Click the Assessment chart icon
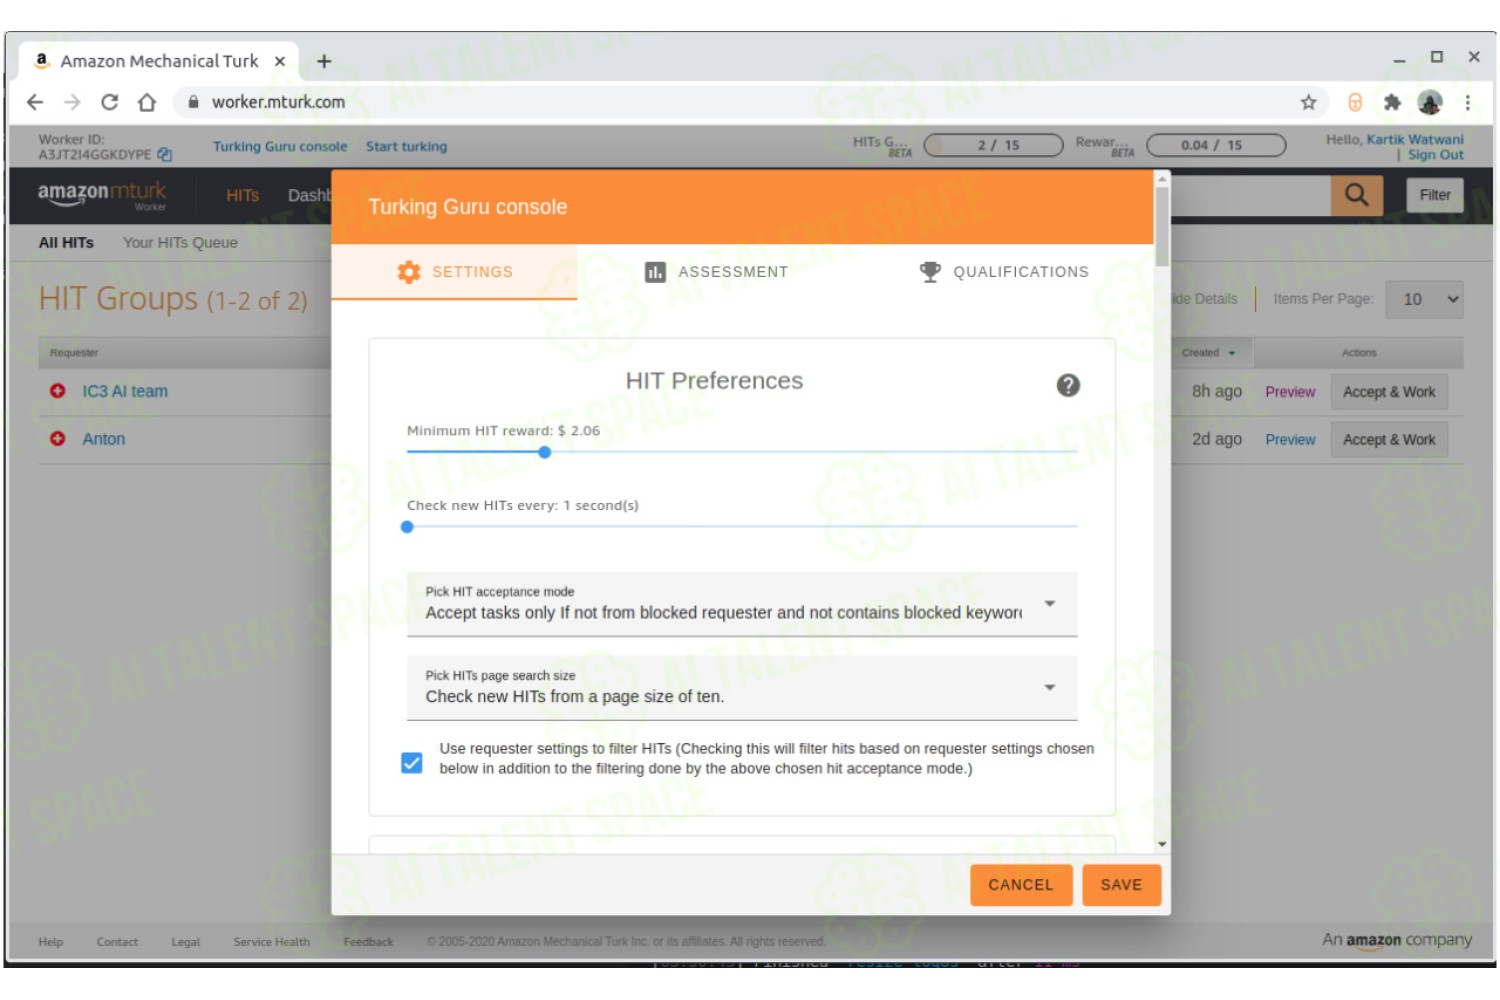The image size is (1500, 1000). pos(655,272)
